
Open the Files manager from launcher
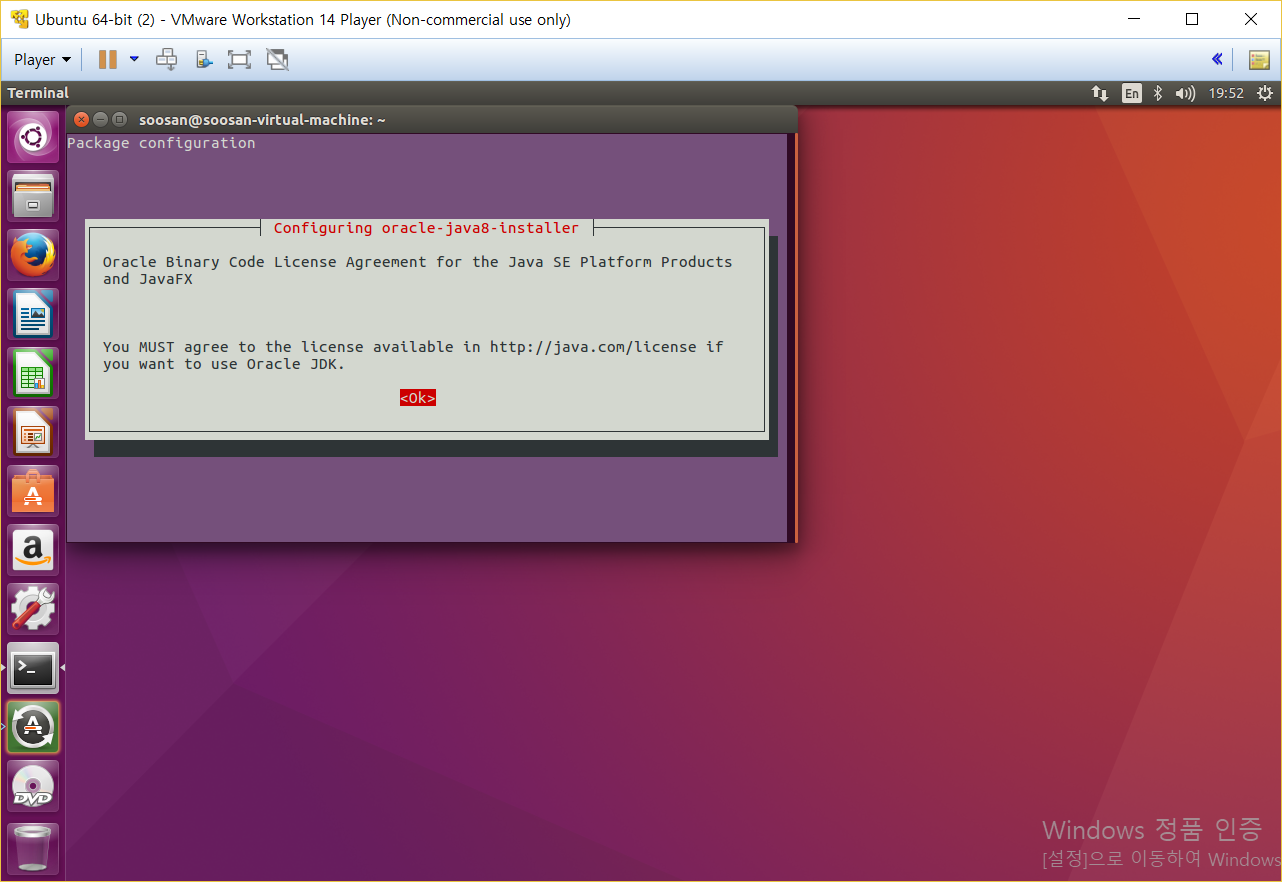coord(33,196)
